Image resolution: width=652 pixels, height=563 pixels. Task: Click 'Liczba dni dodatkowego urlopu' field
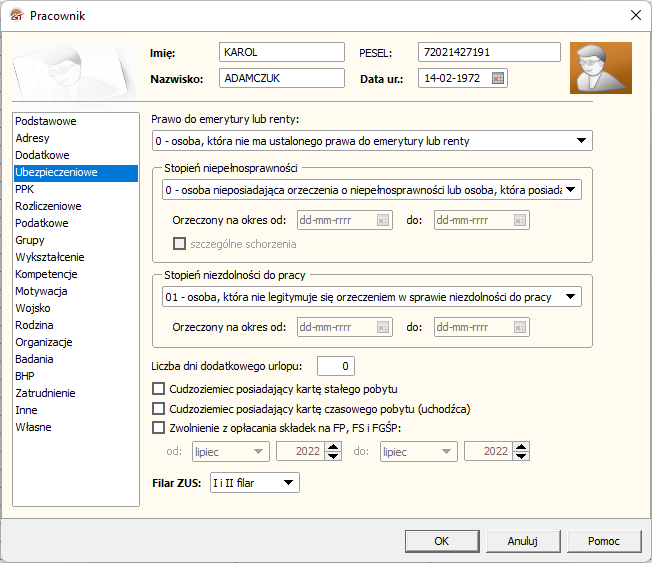336,366
